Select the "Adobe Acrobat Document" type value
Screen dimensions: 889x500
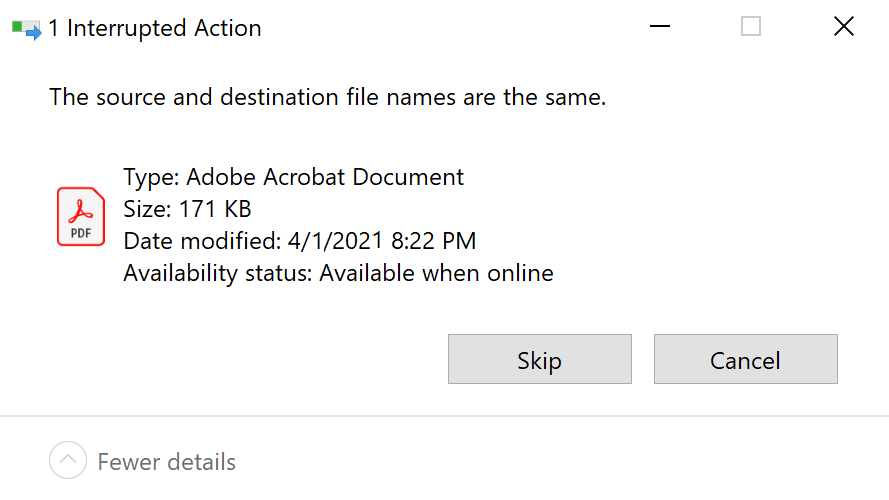(x=325, y=178)
